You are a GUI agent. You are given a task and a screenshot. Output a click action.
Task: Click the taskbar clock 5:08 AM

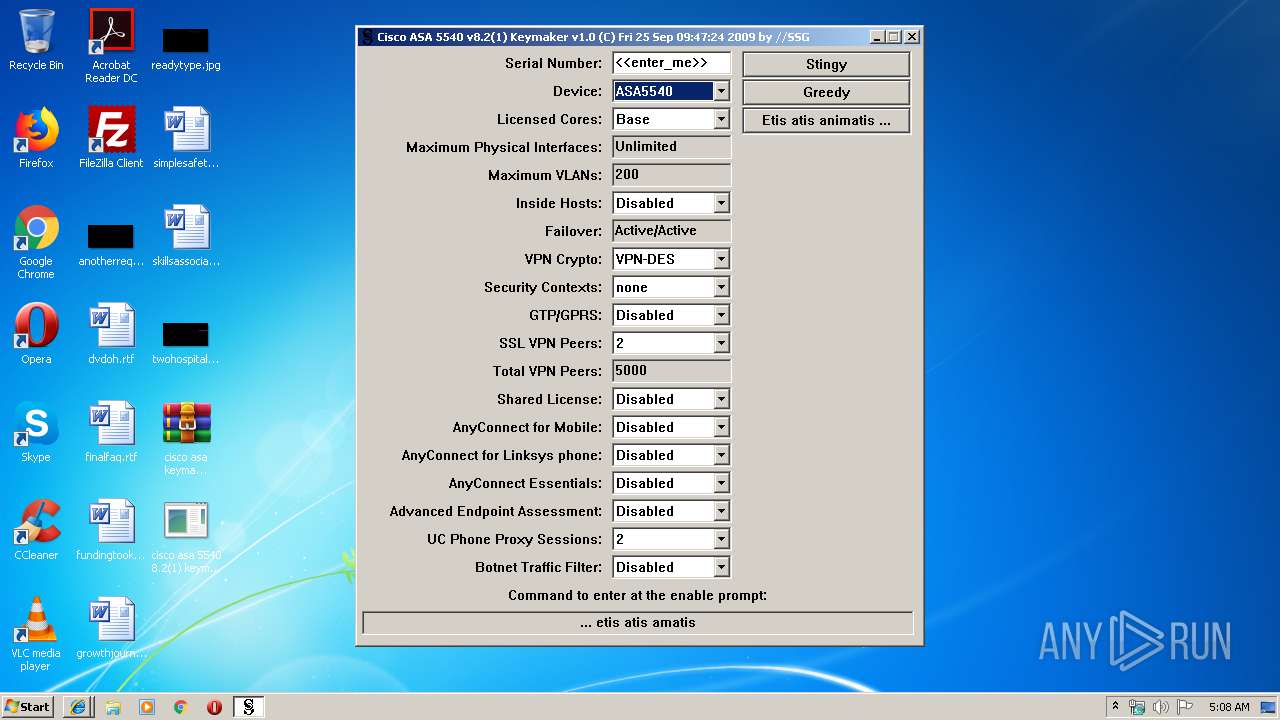pos(1228,707)
